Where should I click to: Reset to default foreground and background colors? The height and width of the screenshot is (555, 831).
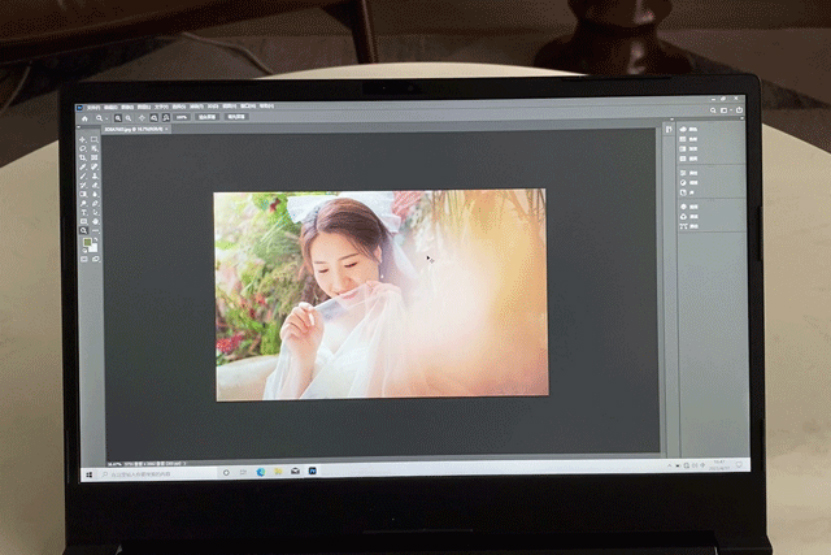coord(85,251)
